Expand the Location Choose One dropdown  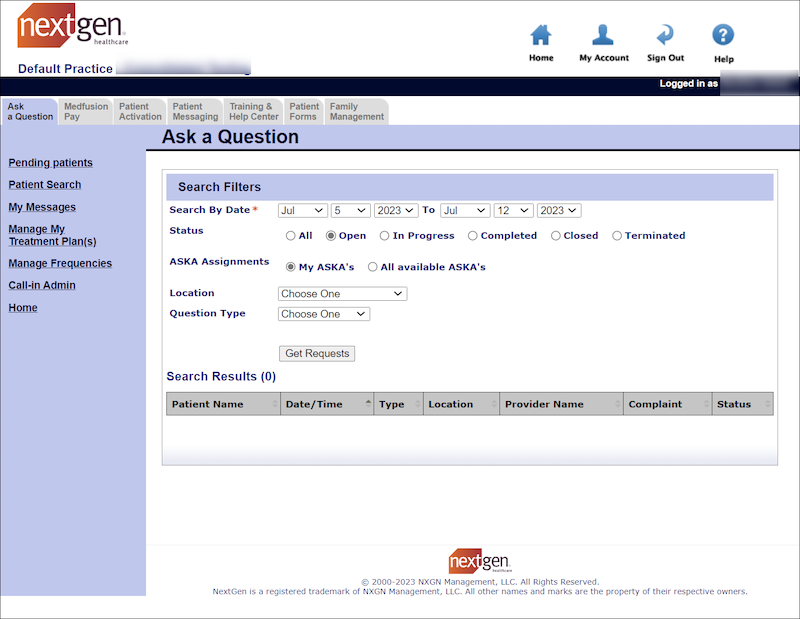click(342, 294)
